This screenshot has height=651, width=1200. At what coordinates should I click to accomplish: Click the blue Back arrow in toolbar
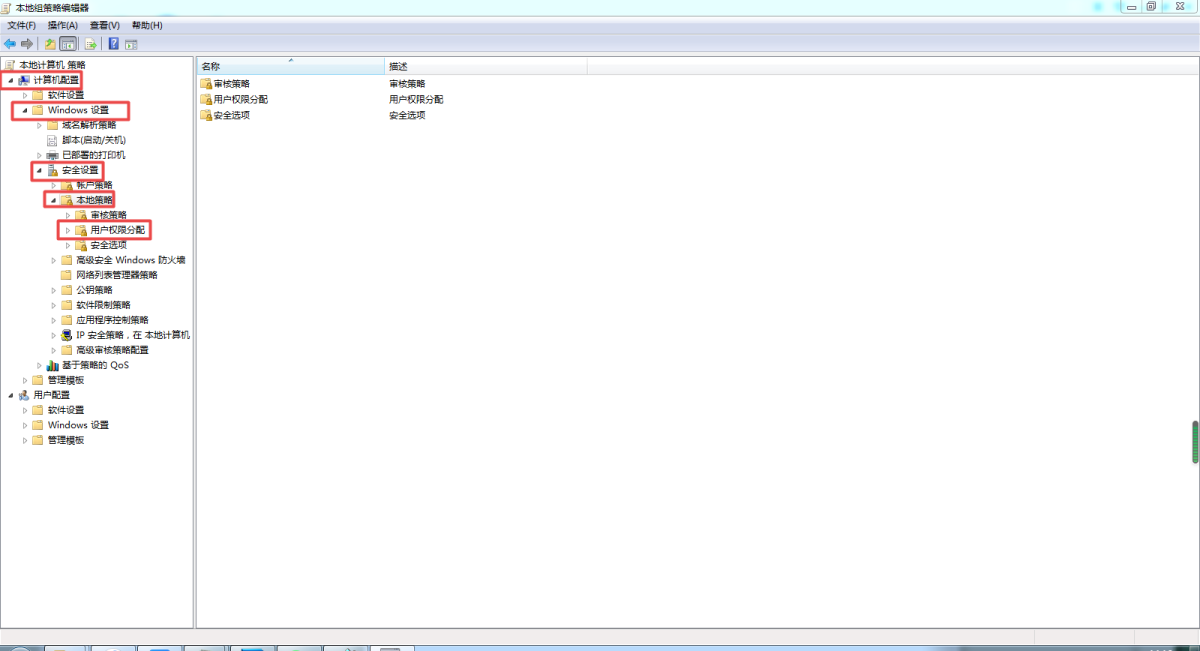tap(10, 44)
